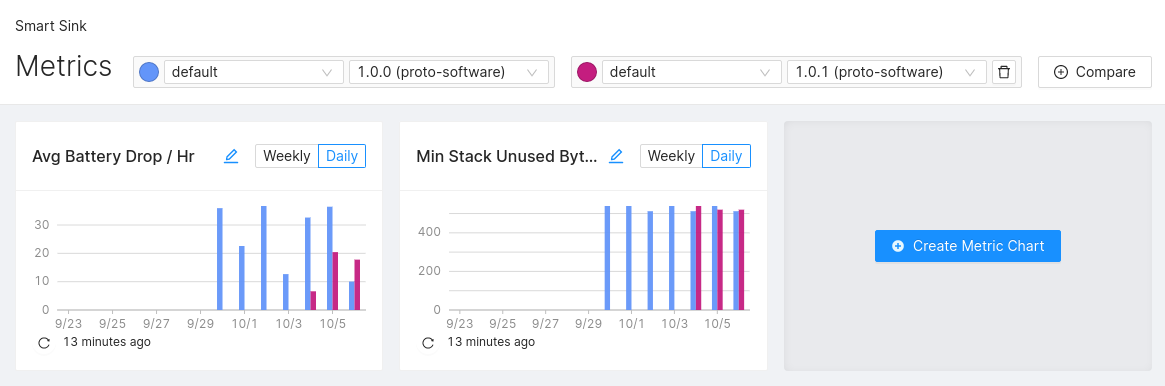This screenshot has height=386, width=1165.
Task: Click the plus icon in Compare button
Action: (x=1061, y=72)
